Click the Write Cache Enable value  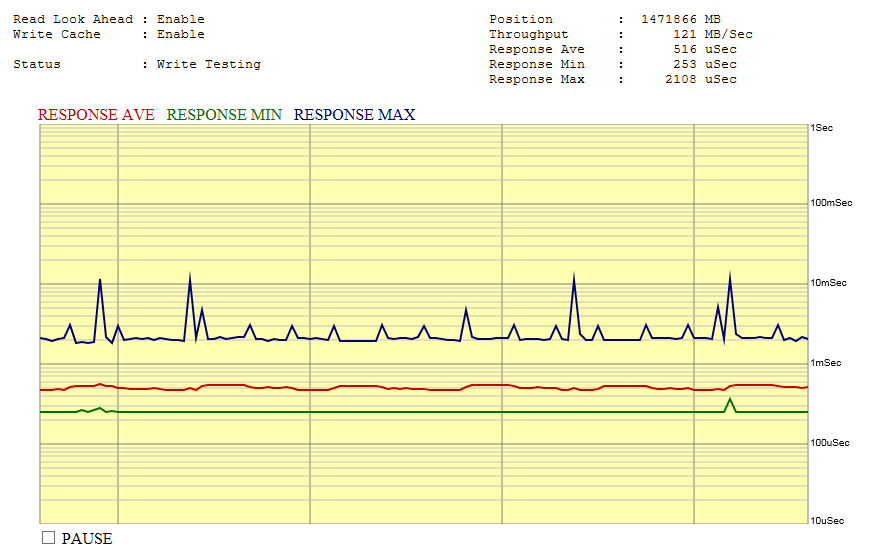(x=180, y=34)
